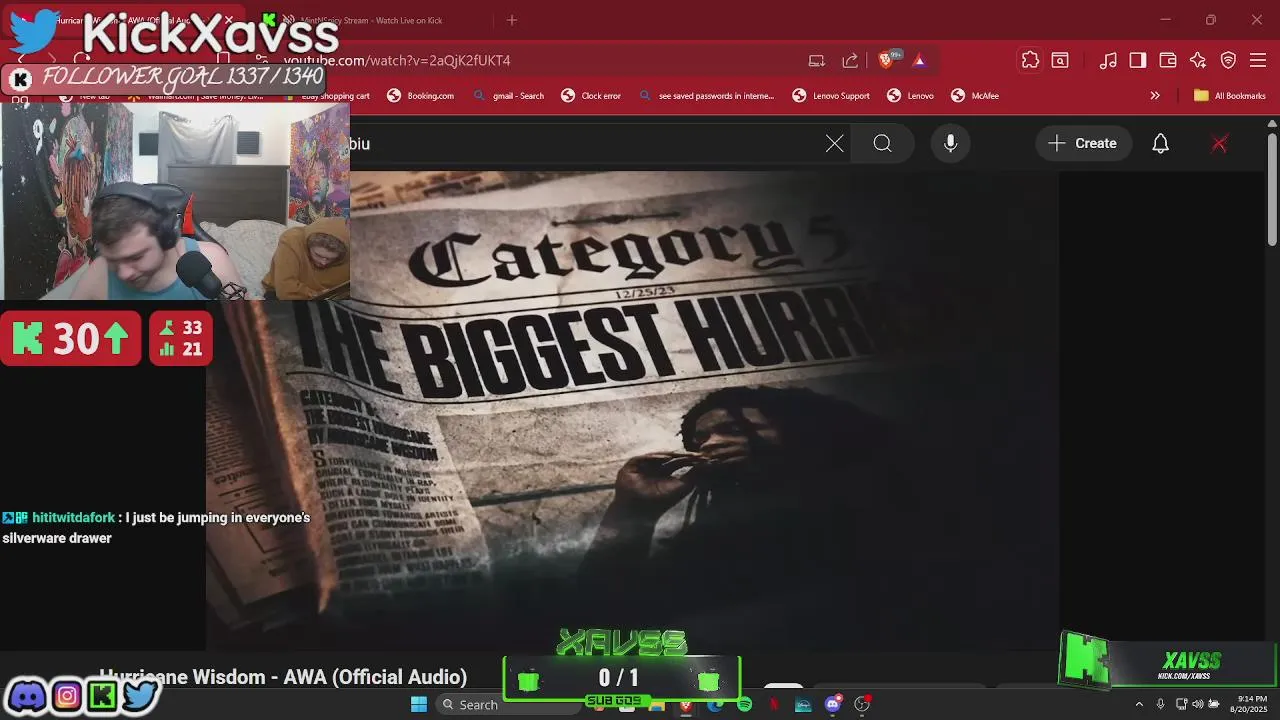The width and height of the screenshot is (1280, 720).
Task: Show hidden bookmarks overflow chevron
Action: (1155, 96)
